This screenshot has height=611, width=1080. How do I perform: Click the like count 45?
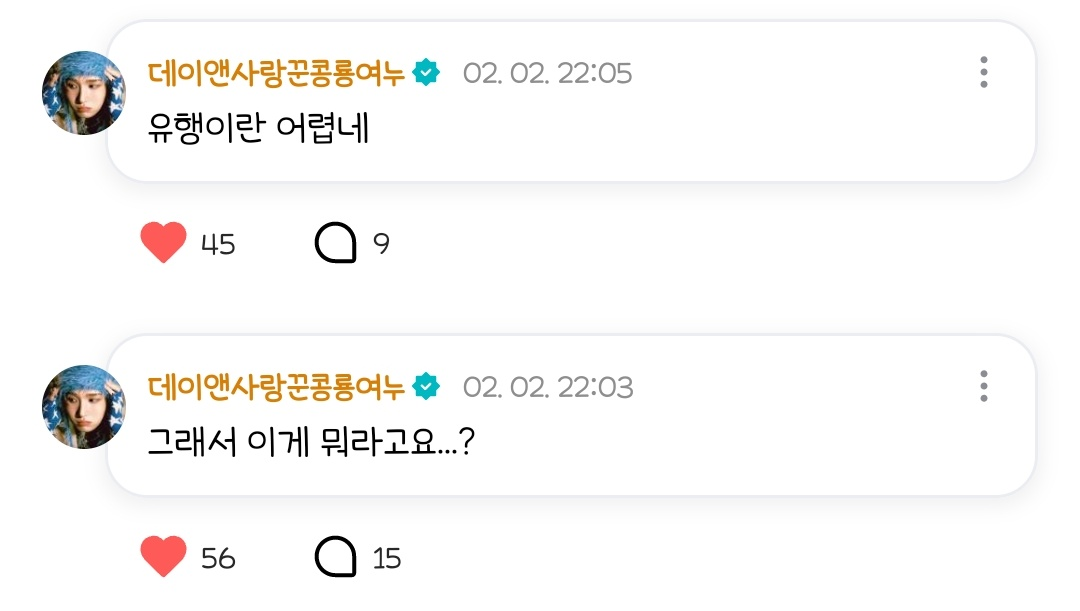pos(218,244)
